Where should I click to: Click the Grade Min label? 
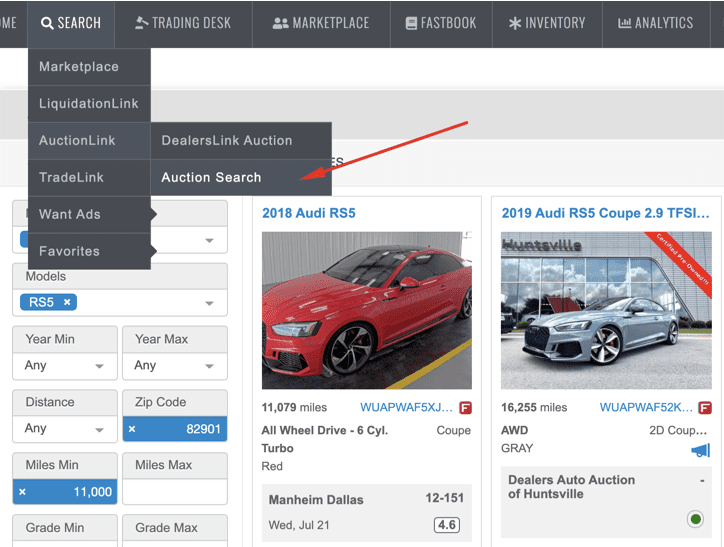click(54, 528)
